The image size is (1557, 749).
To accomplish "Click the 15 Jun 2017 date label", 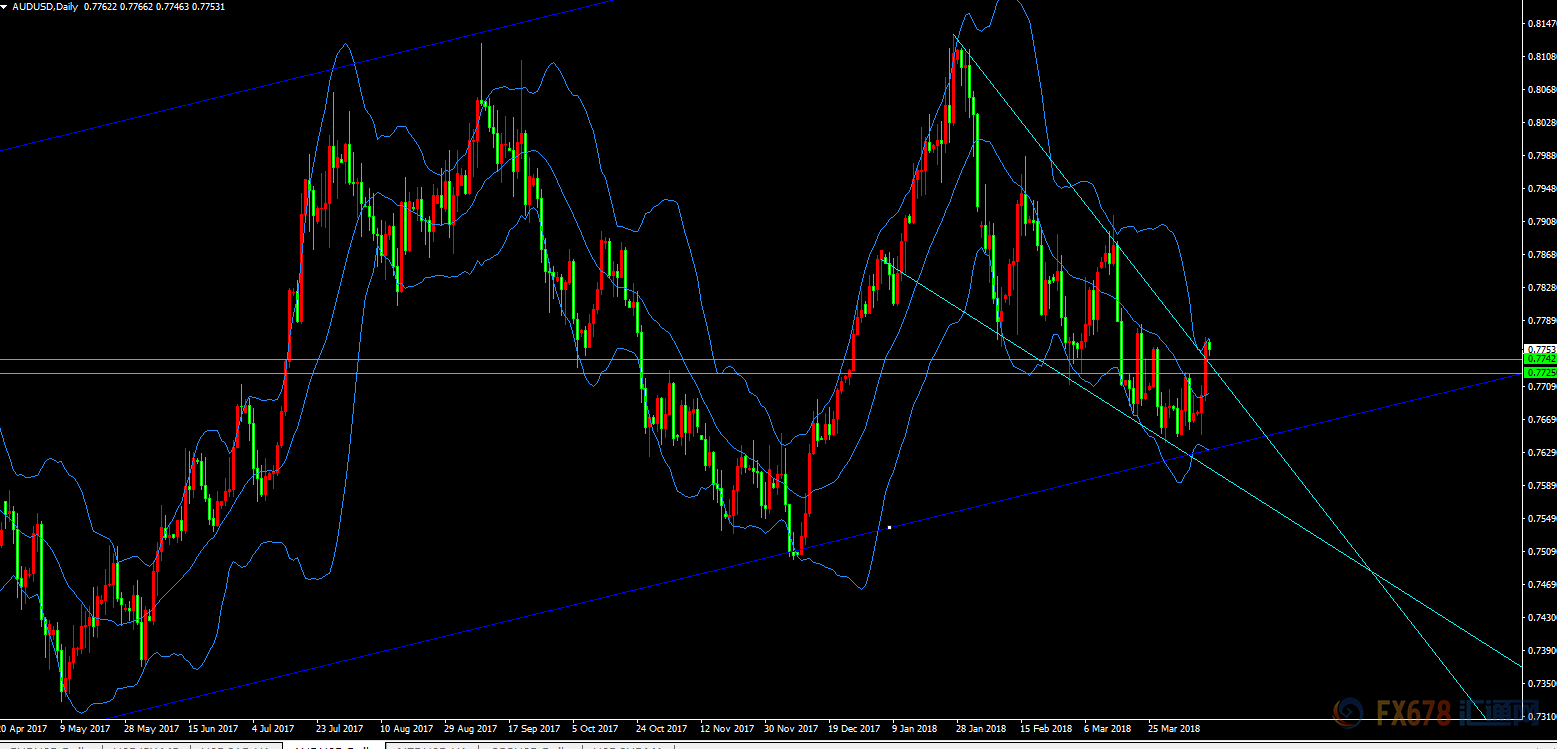I will click(215, 729).
